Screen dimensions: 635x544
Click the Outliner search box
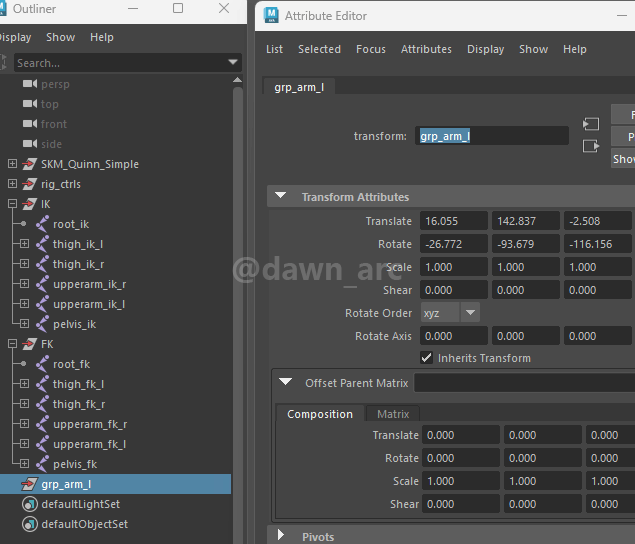[120, 63]
